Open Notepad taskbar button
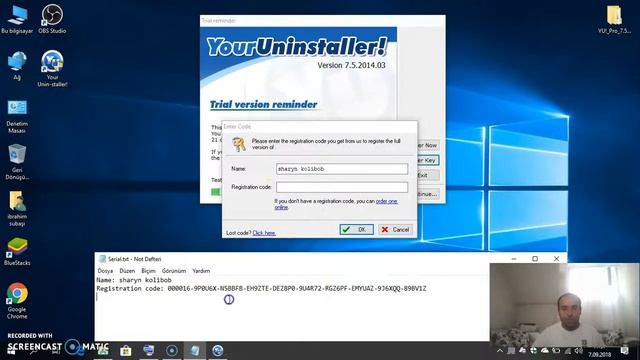 [195, 351]
